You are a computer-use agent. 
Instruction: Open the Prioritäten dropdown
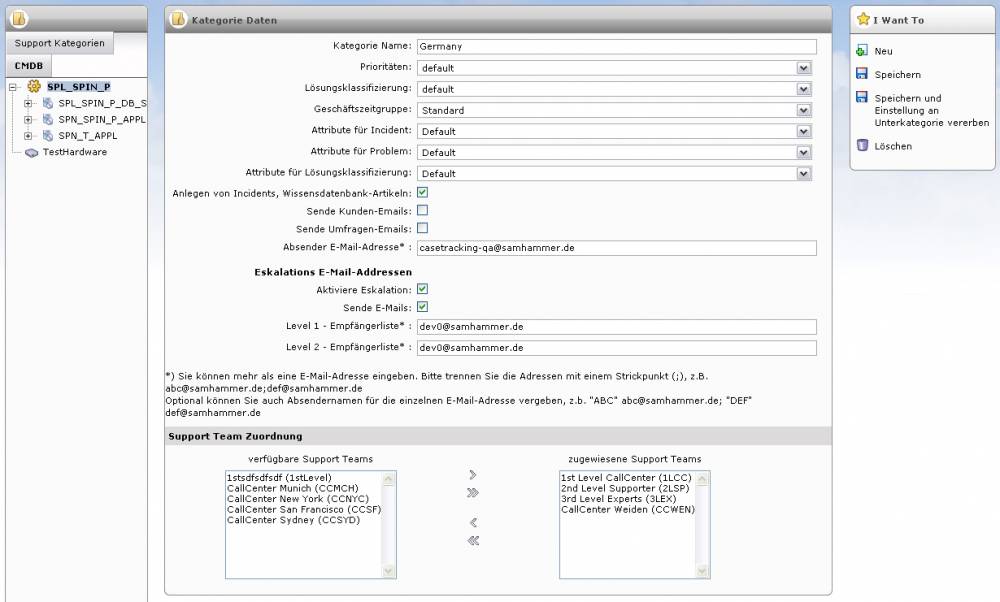803,68
